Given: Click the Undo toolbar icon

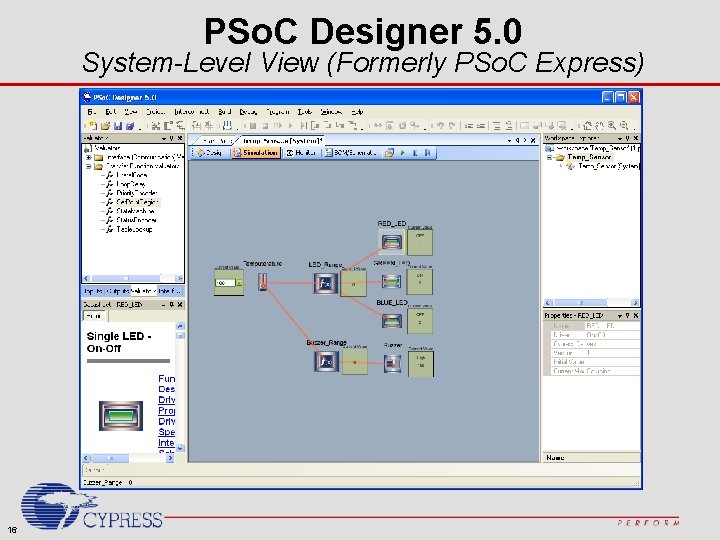Looking at the screenshot, I should pyautogui.click(x=440, y=125).
